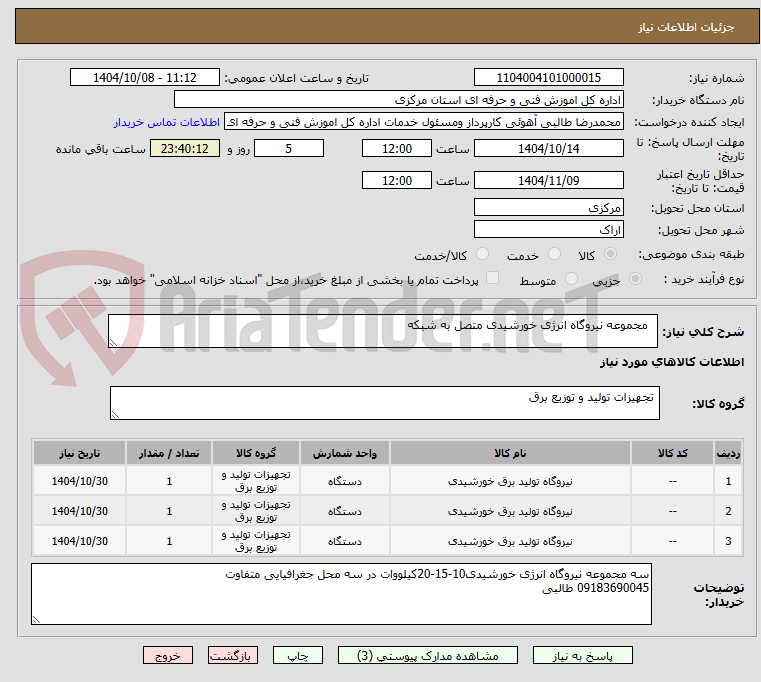Select the کالا/خدمت radio option

coord(482,254)
